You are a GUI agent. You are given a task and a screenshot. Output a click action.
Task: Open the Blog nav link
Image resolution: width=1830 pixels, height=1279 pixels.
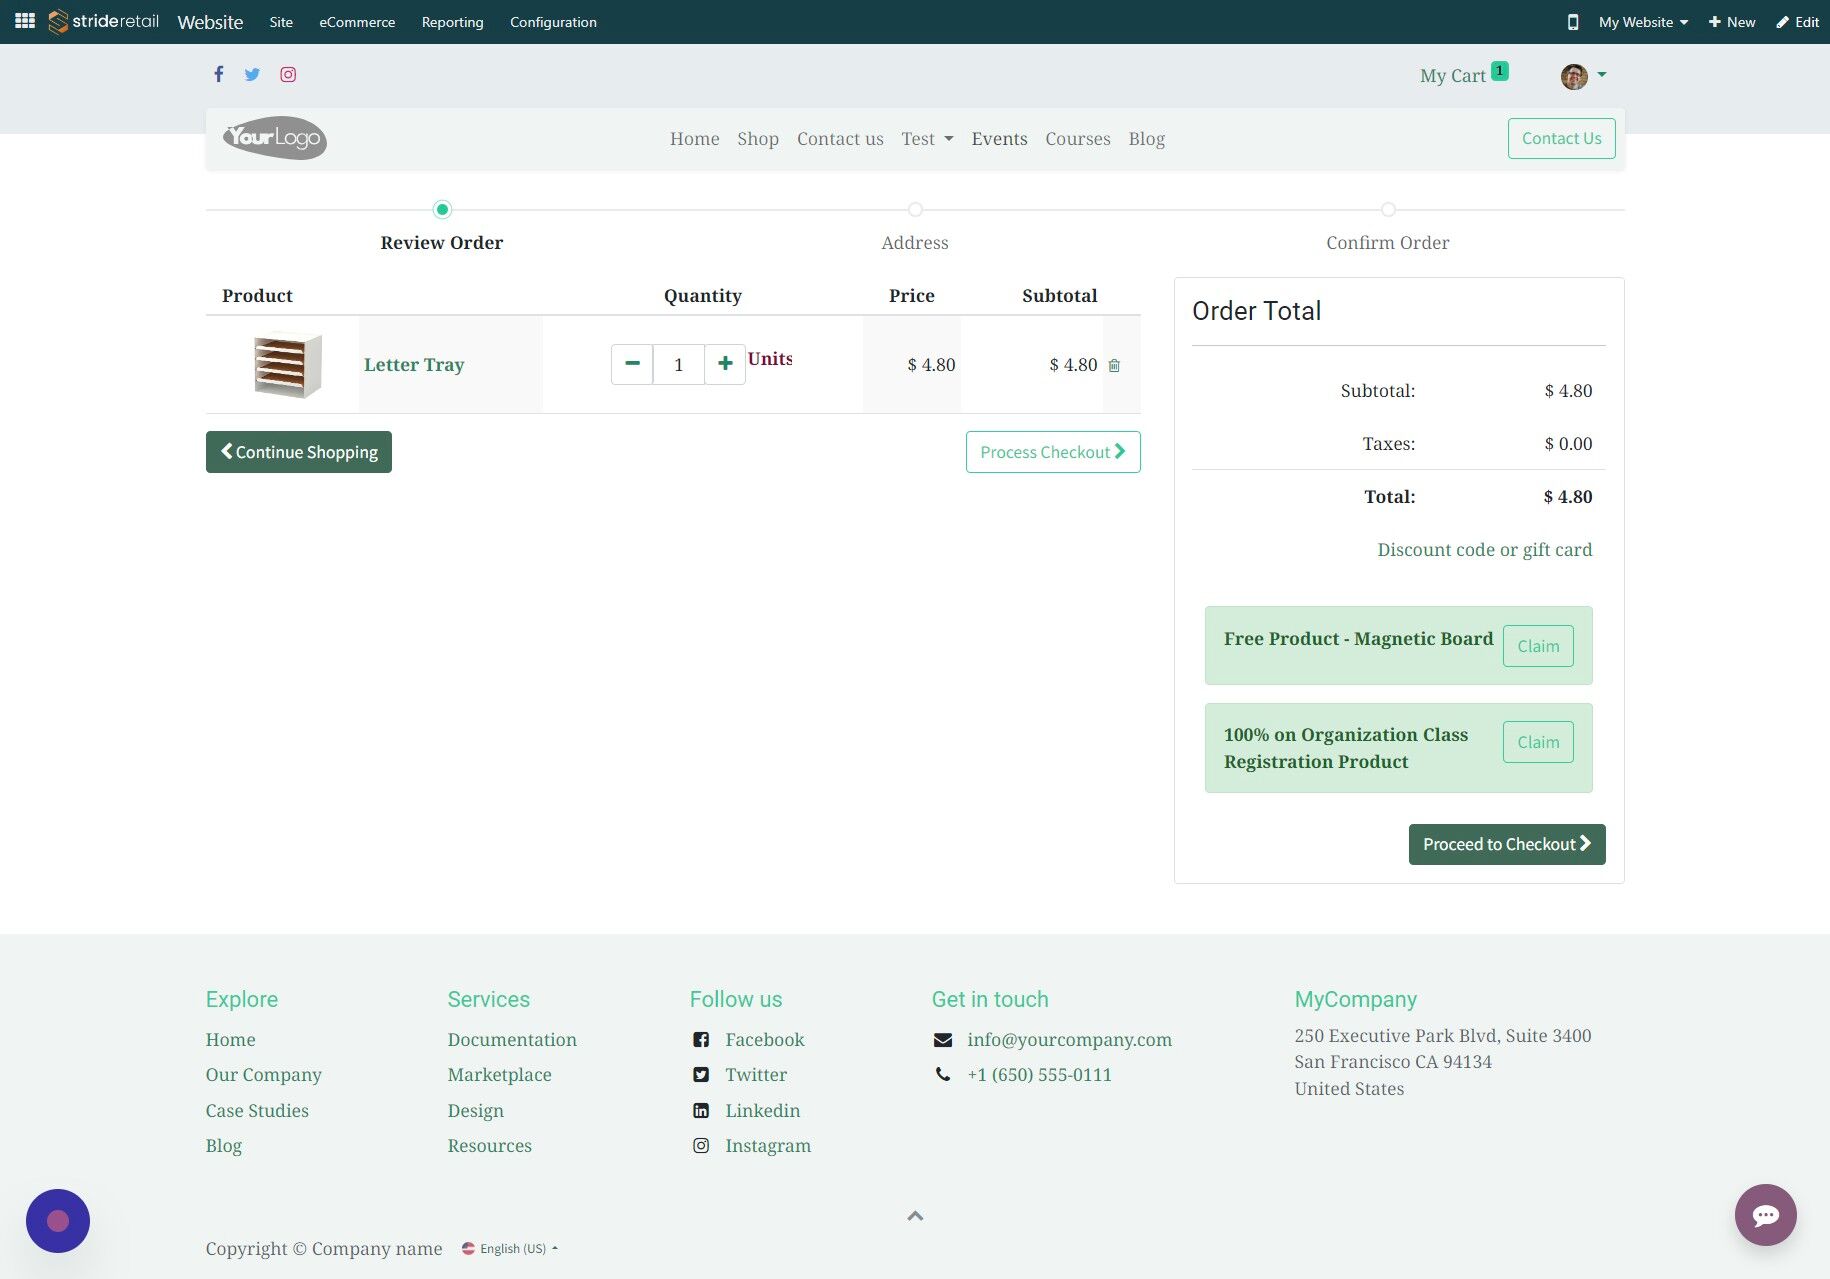click(x=1147, y=139)
